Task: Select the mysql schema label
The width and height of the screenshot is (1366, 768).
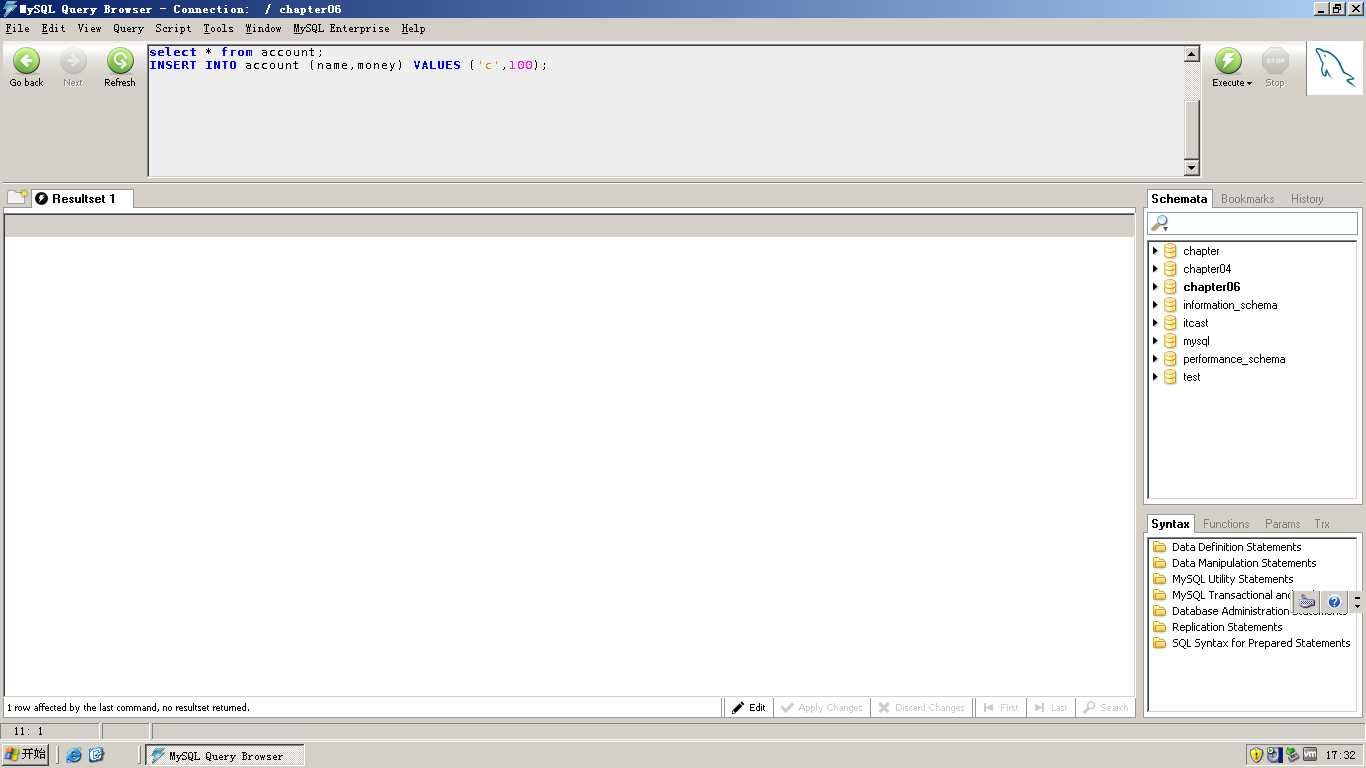Action: pyautogui.click(x=1196, y=341)
